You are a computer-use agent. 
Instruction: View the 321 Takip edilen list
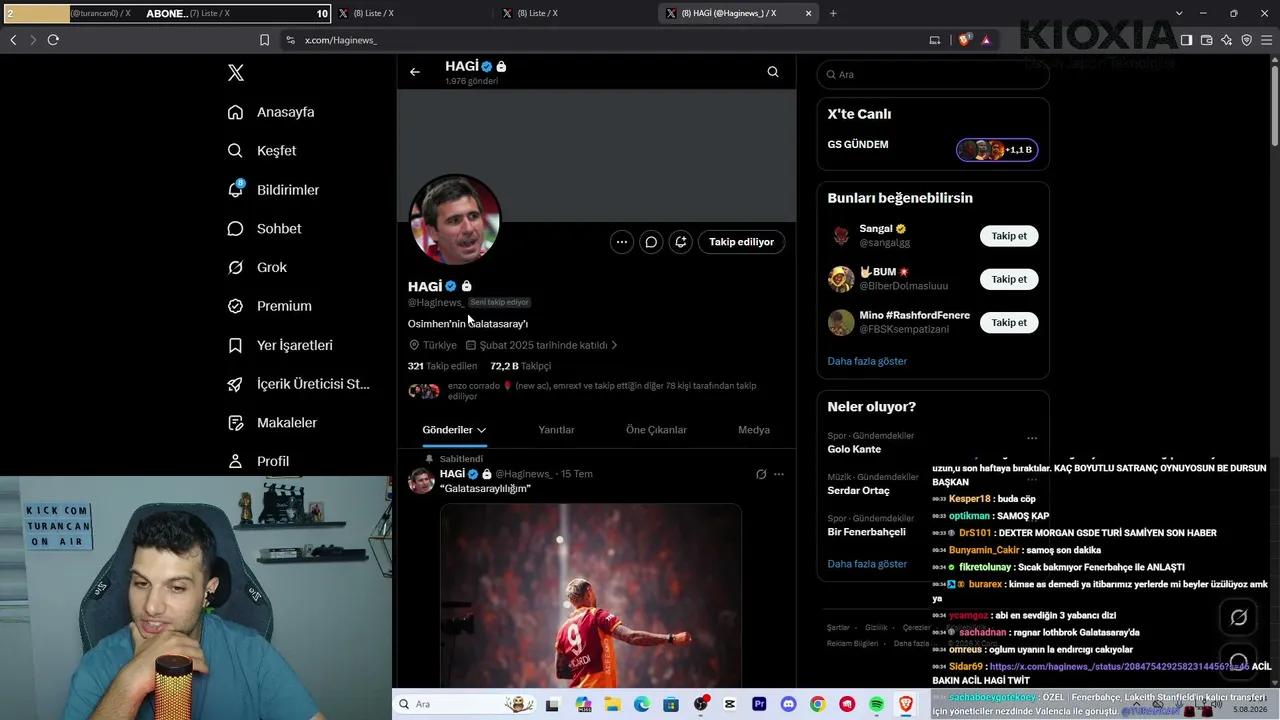[442, 366]
